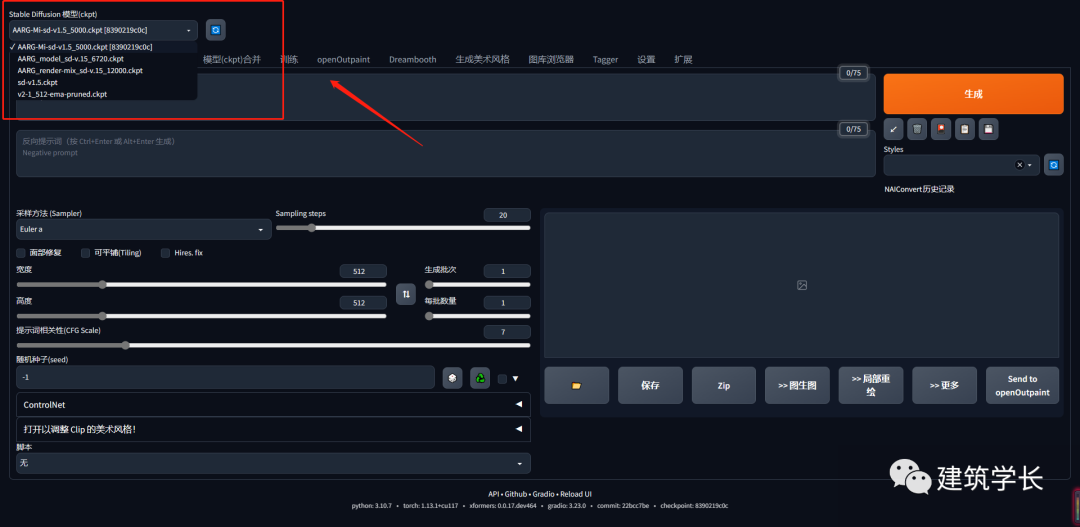Clear the Styles selection with X
This screenshot has width=1080, height=527.
click(1019, 165)
